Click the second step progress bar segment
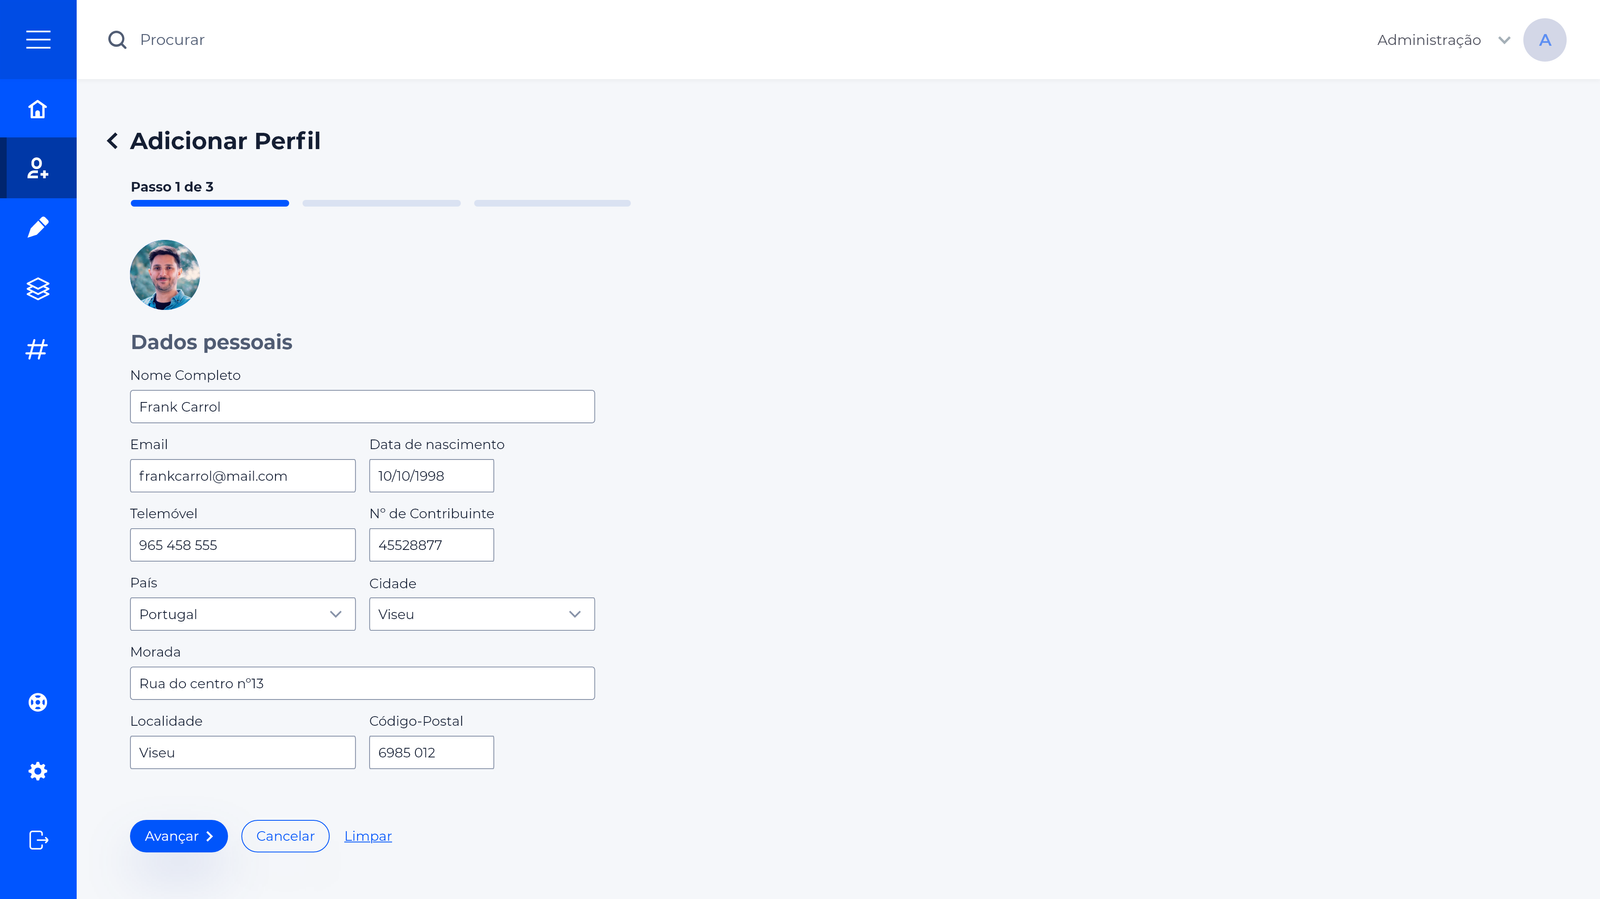The width and height of the screenshot is (1600, 899). click(x=381, y=203)
